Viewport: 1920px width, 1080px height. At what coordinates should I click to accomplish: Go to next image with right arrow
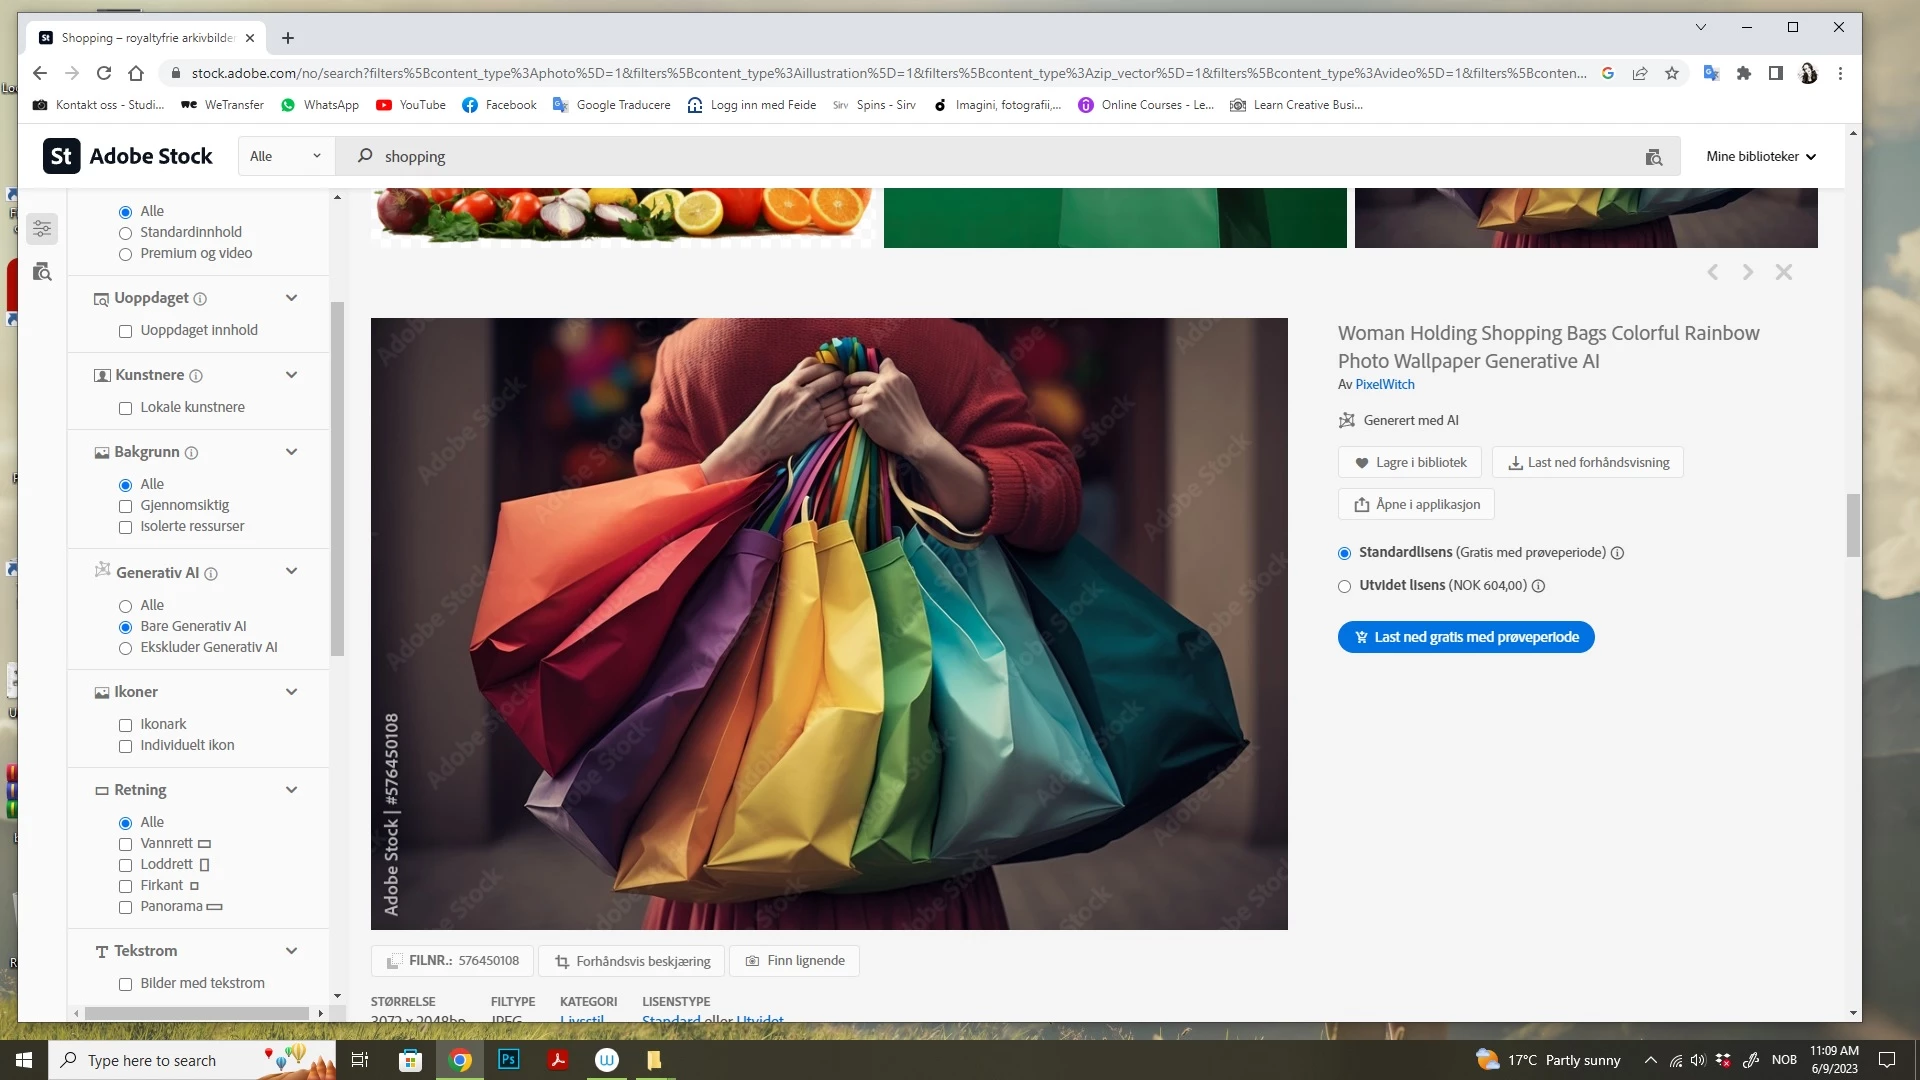(x=1747, y=272)
